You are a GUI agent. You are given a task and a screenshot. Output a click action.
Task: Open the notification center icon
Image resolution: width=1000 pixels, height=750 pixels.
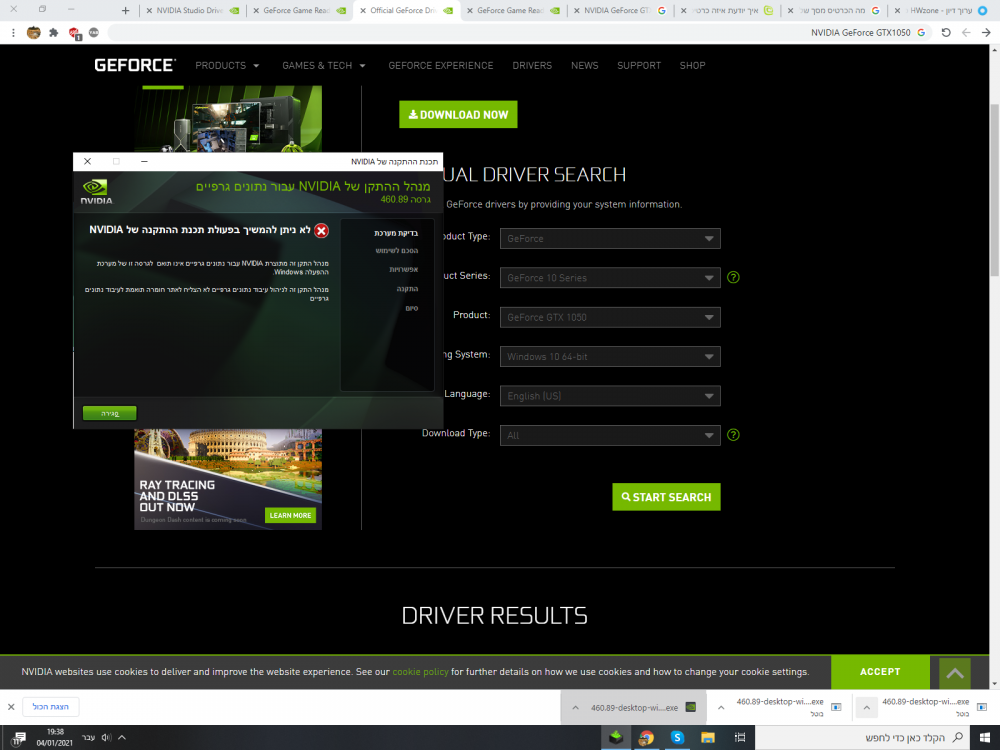18,738
